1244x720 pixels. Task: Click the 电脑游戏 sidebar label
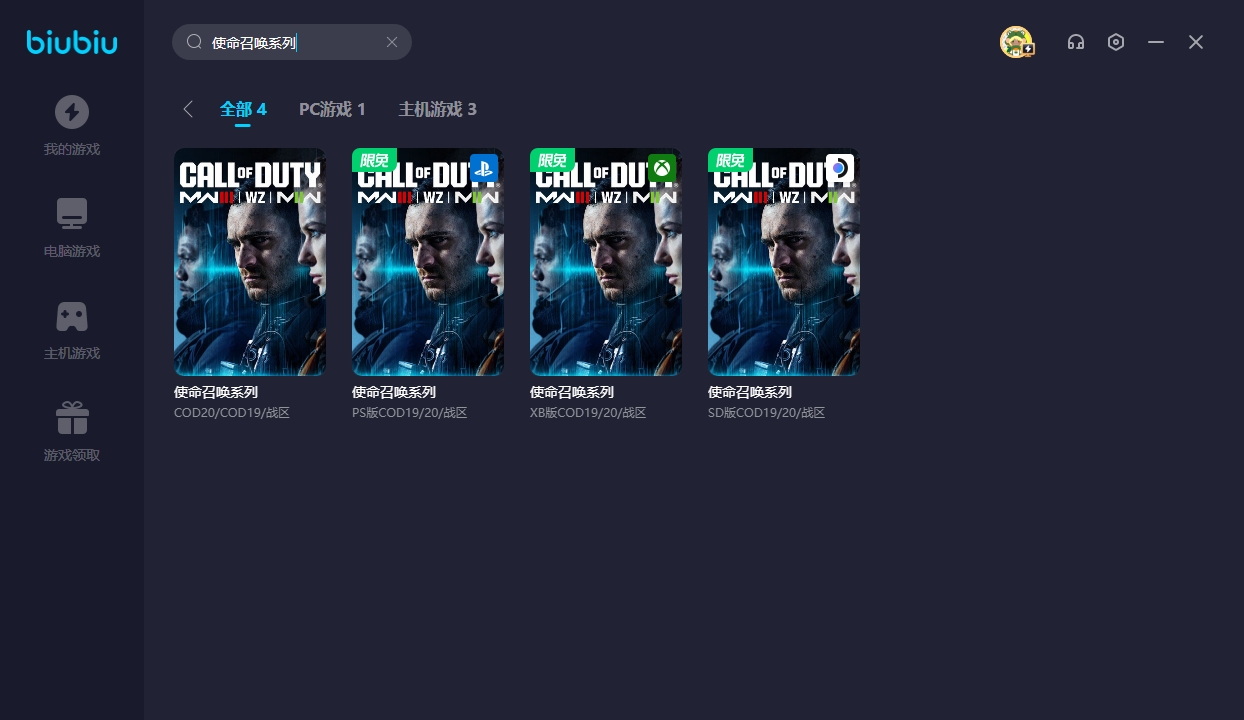[x=72, y=252]
